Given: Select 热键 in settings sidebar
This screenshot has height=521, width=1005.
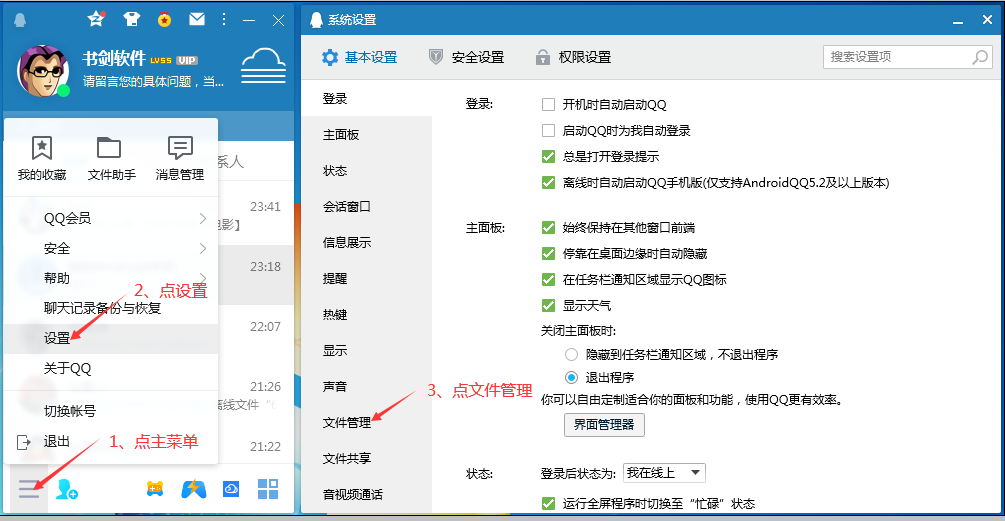Looking at the screenshot, I should (366, 315).
